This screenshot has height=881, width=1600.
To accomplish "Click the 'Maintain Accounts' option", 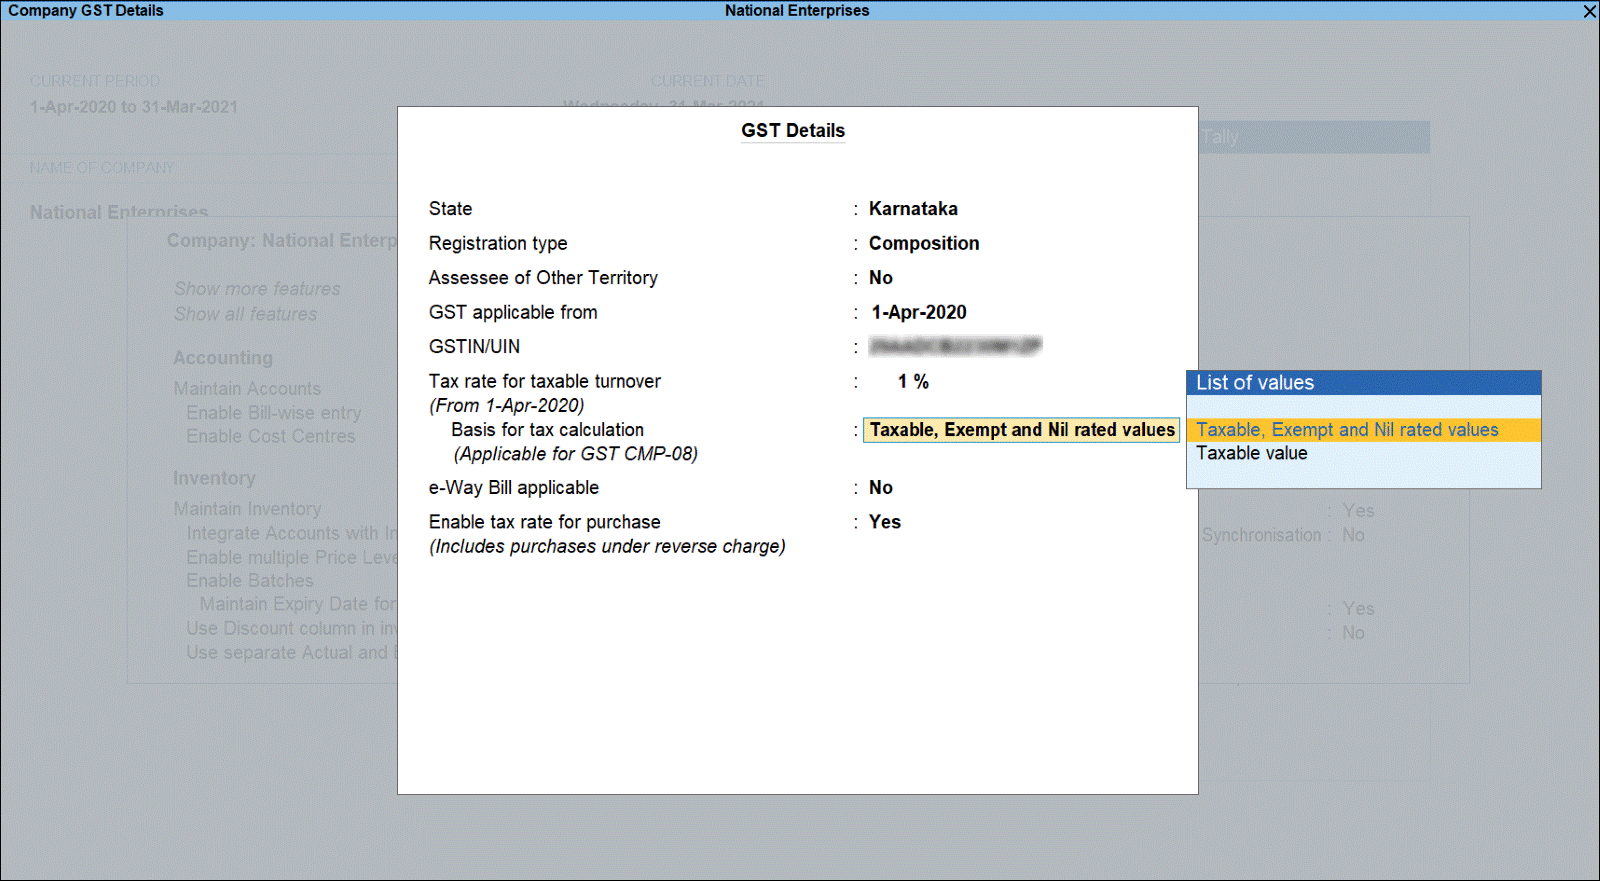I will tap(247, 389).
